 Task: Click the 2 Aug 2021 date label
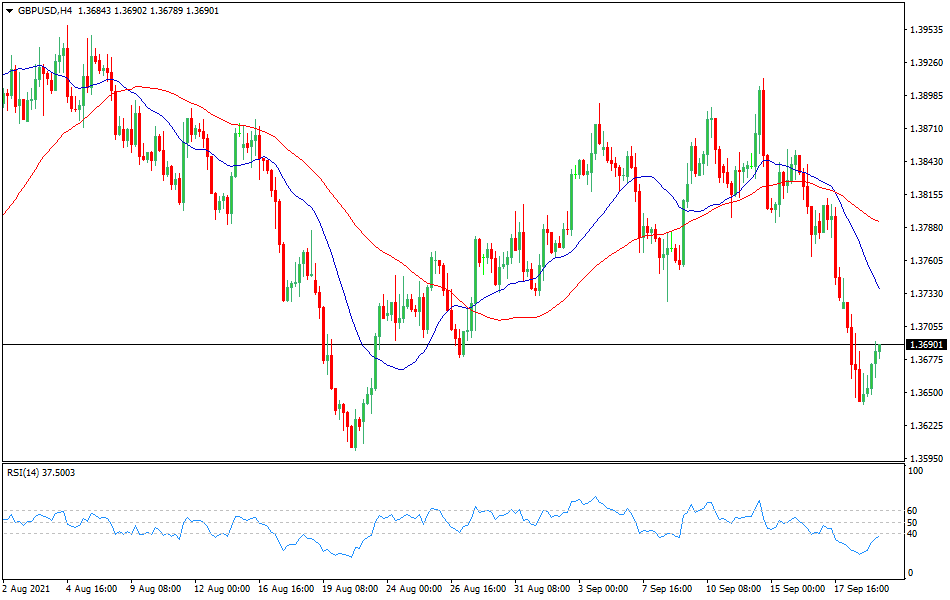[x=27, y=590]
